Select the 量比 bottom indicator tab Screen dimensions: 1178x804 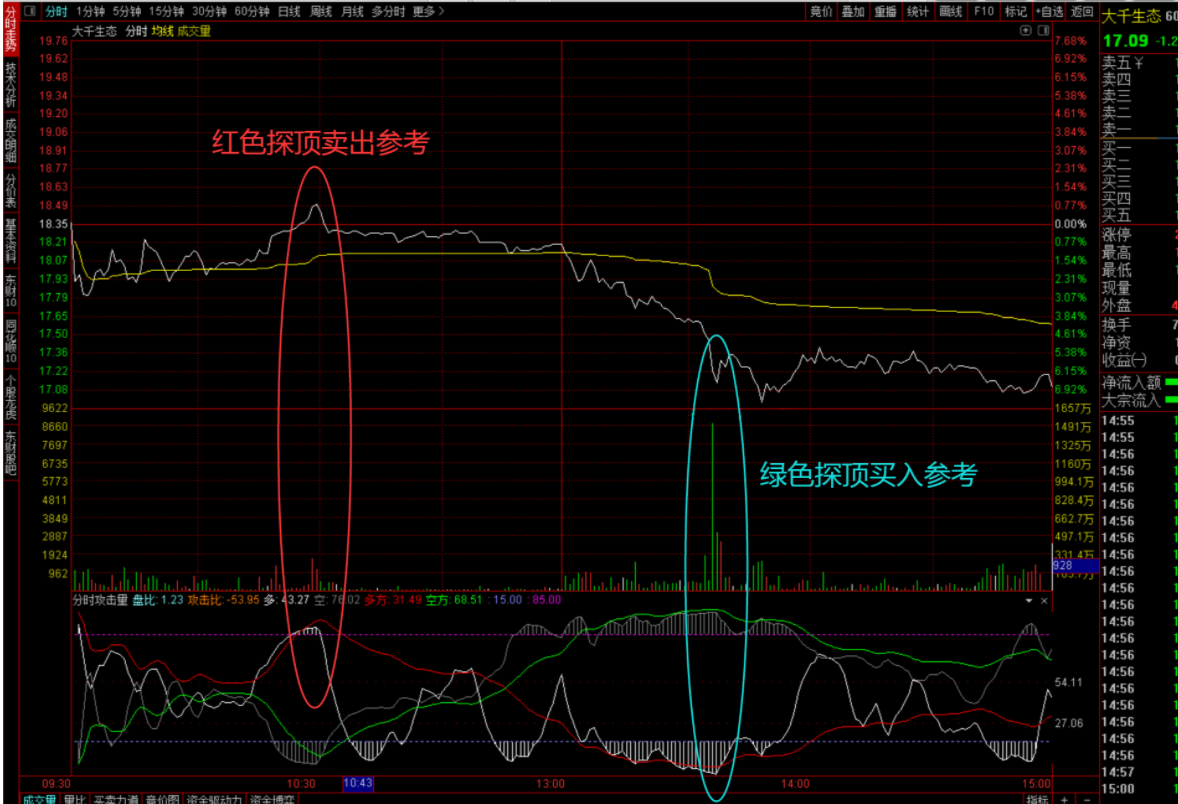pos(74,799)
